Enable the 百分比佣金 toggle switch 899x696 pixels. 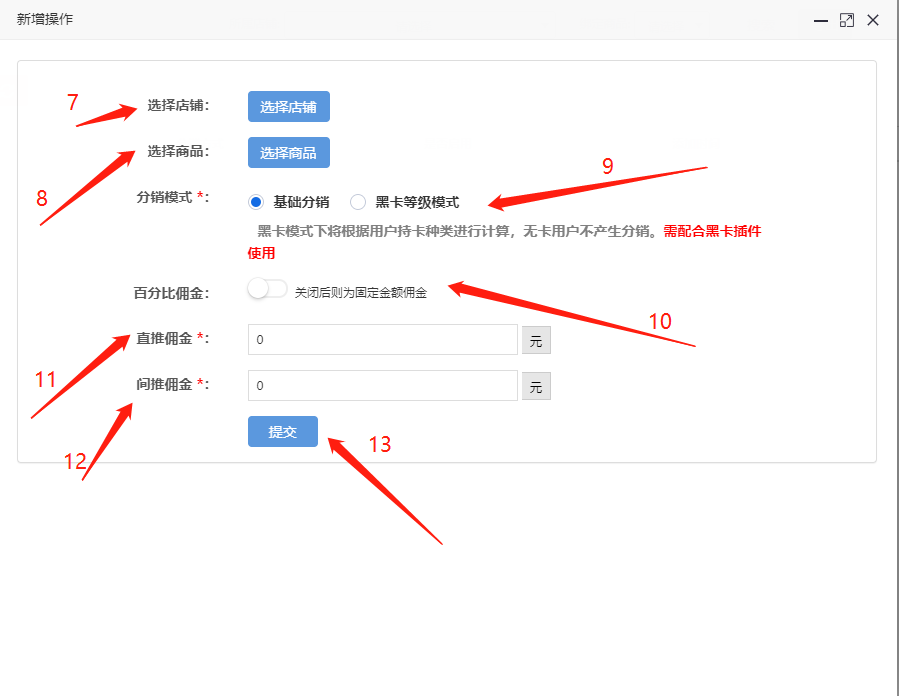(x=267, y=289)
